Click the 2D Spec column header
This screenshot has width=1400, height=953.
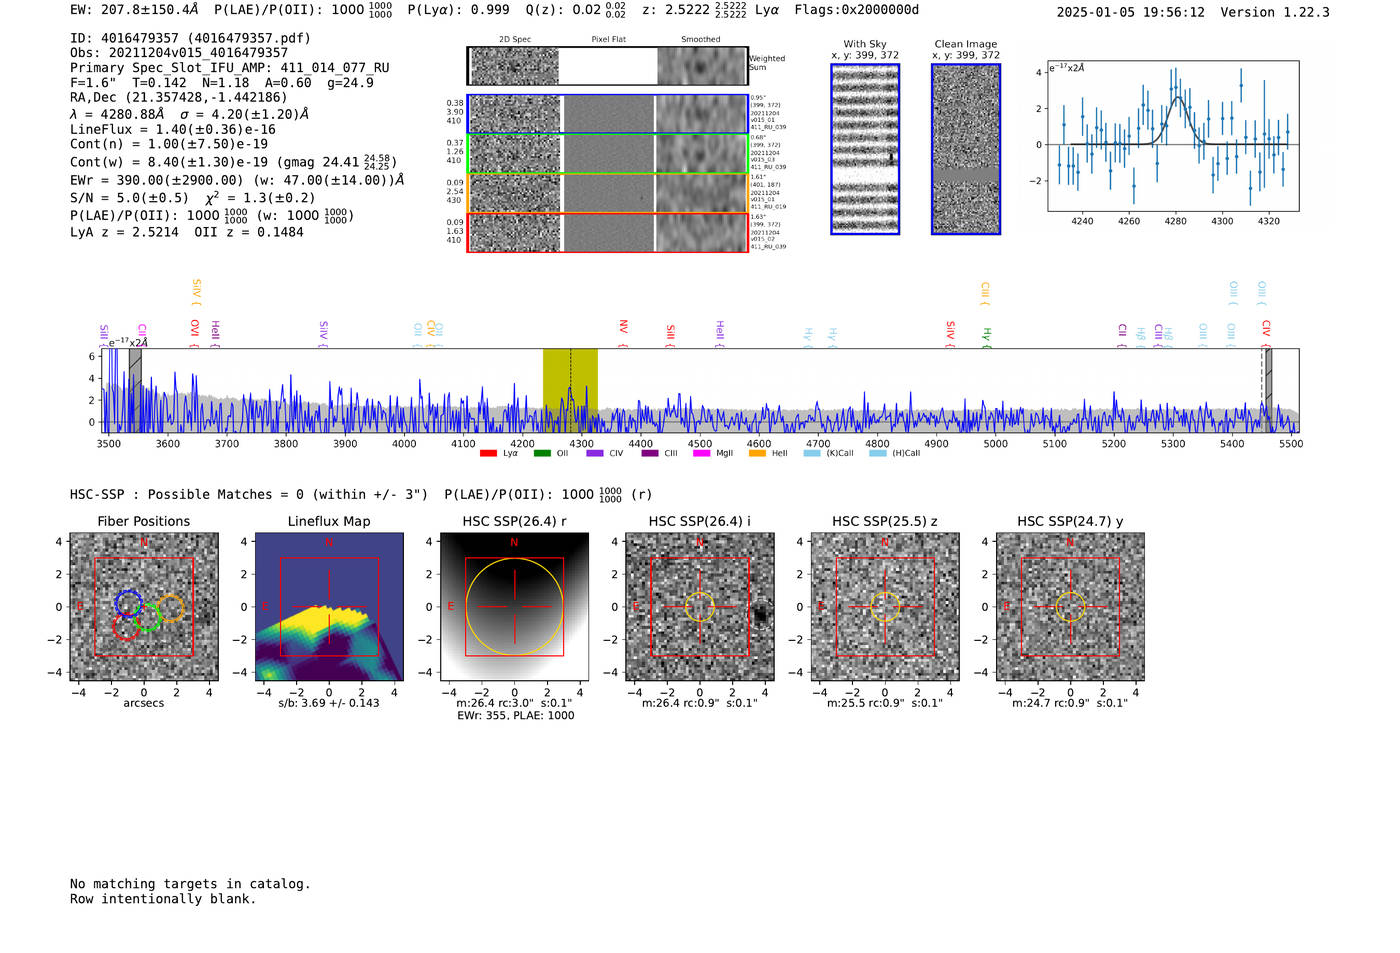click(515, 40)
